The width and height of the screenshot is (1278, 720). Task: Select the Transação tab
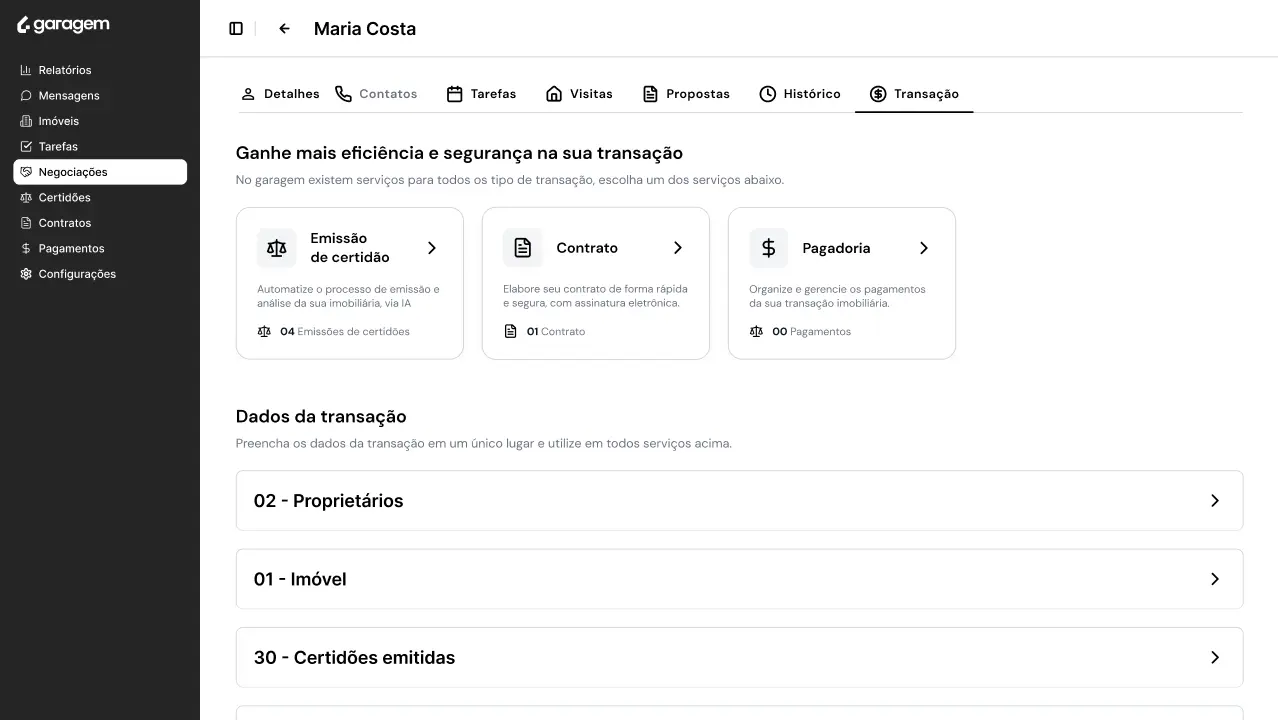[x=914, y=94]
